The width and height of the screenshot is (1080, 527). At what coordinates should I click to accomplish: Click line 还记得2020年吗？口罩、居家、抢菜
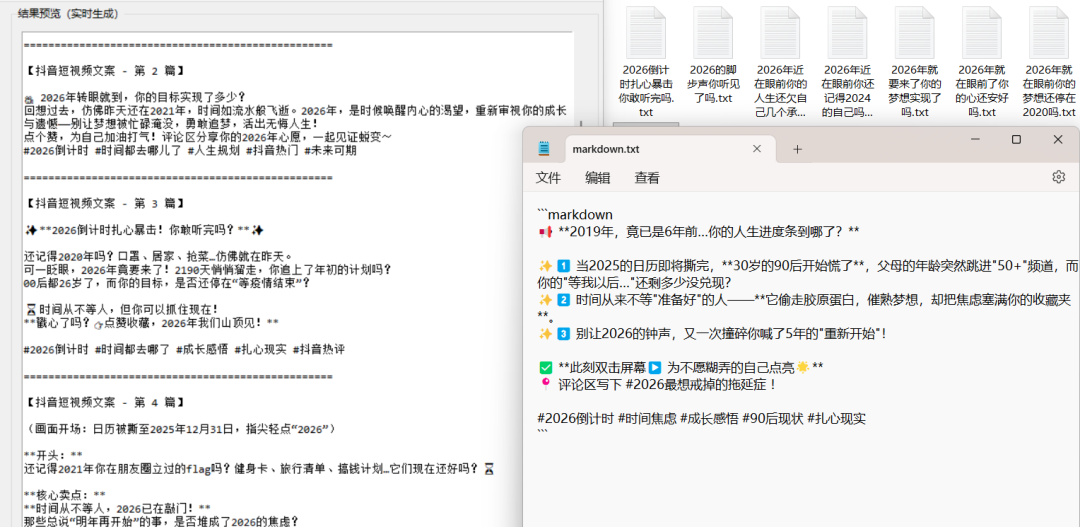tap(158, 256)
